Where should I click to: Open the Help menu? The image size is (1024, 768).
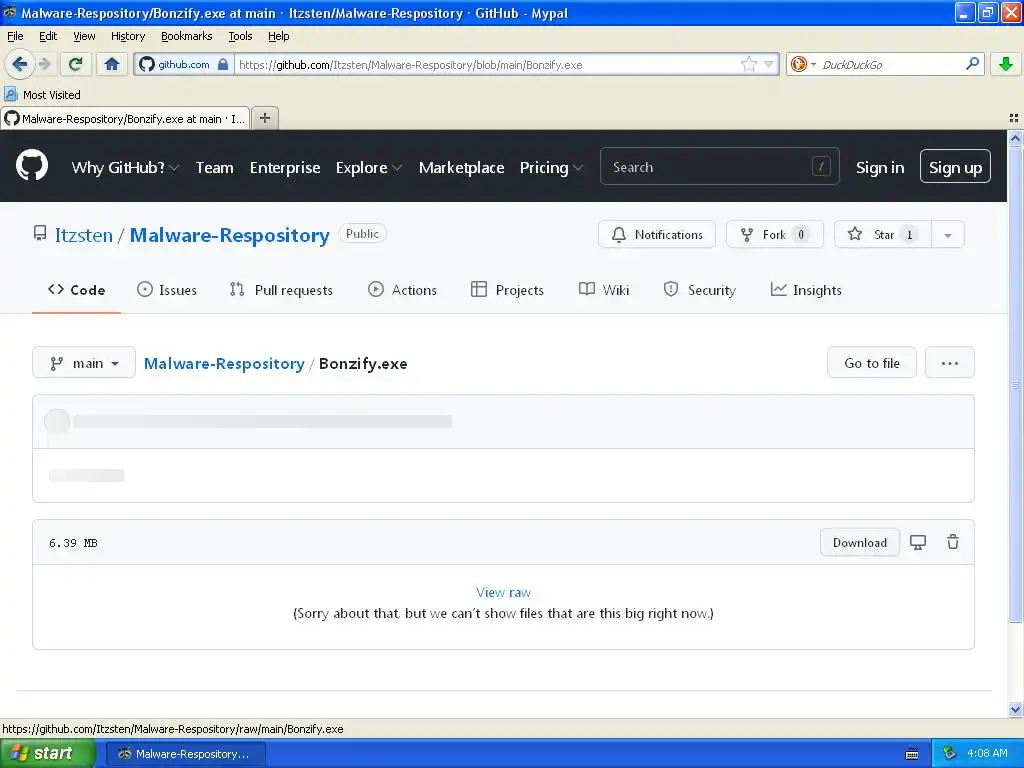pos(278,36)
